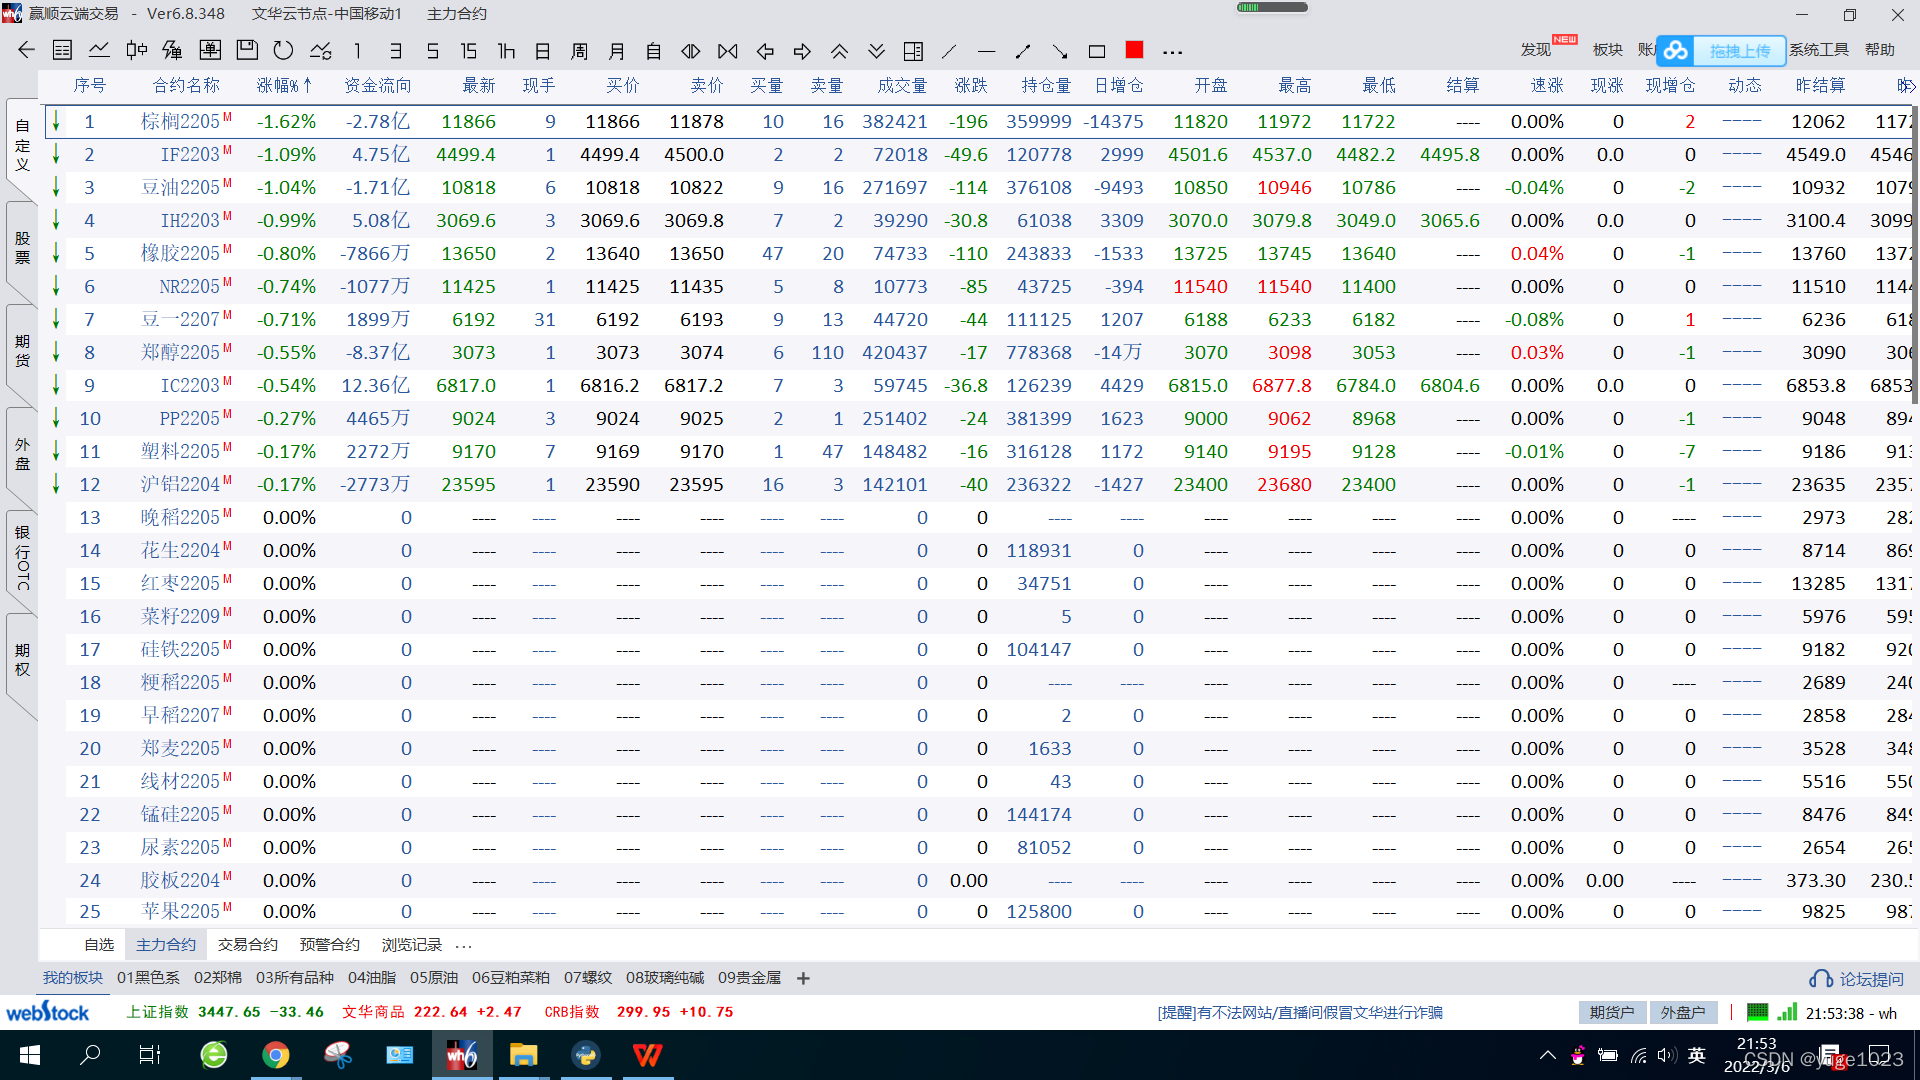The width and height of the screenshot is (1920, 1080).
Task: Click the circular refresh icon
Action: click(284, 50)
